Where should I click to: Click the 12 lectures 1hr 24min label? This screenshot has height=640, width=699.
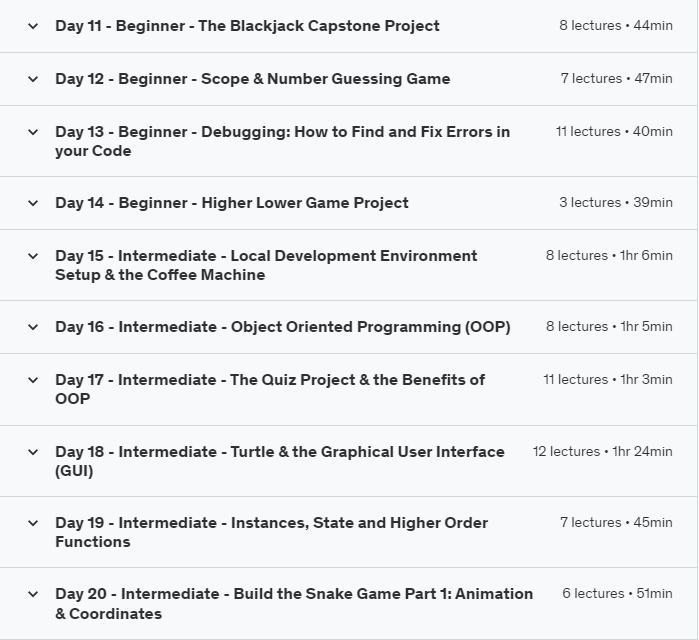click(602, 452)
